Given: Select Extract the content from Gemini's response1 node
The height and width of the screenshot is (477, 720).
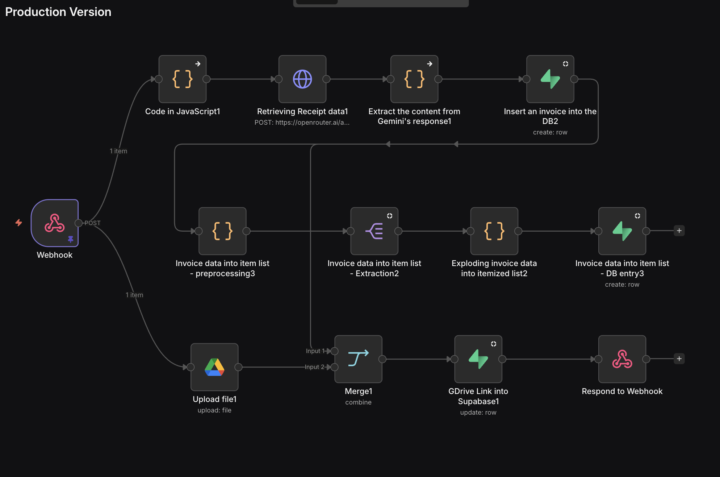Looking at the screenshot, I should [x=414, y=79].
